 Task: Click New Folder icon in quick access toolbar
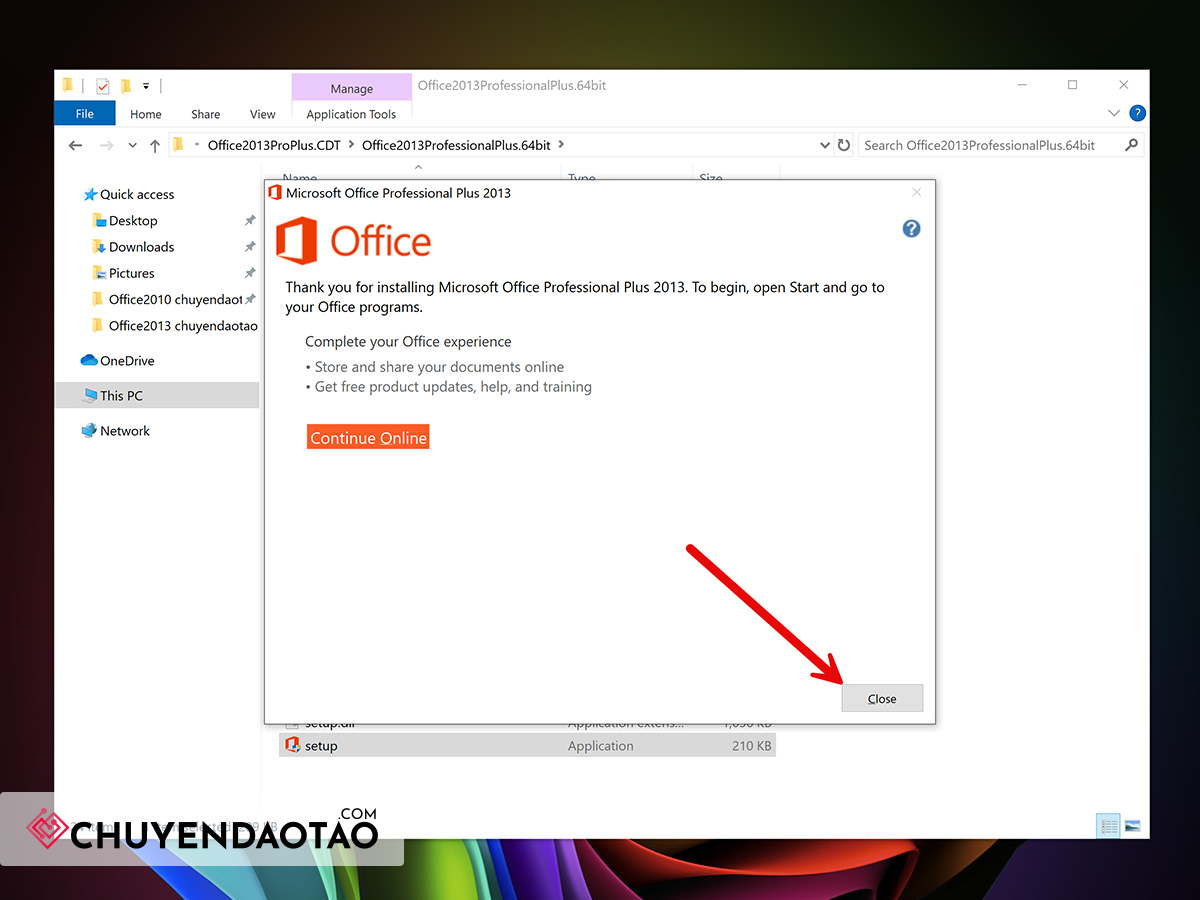point(126,86)
